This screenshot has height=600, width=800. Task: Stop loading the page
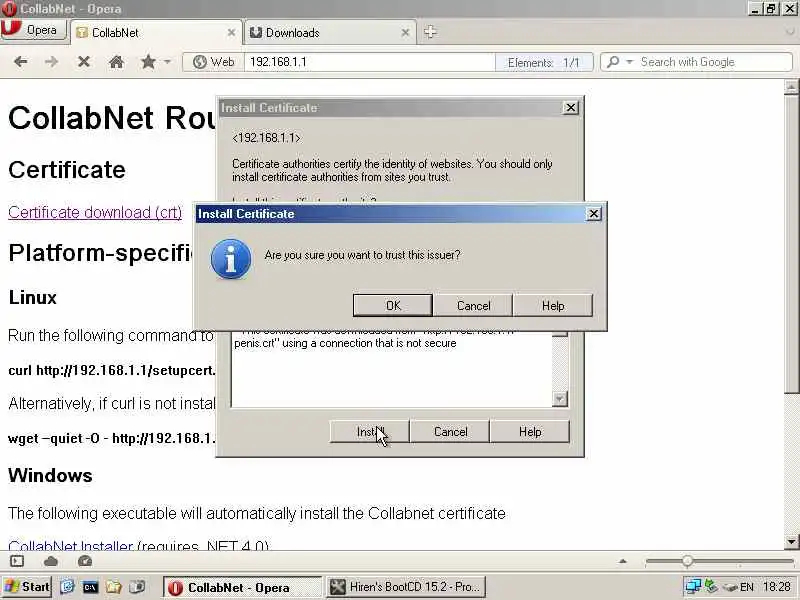coord(84,62)
